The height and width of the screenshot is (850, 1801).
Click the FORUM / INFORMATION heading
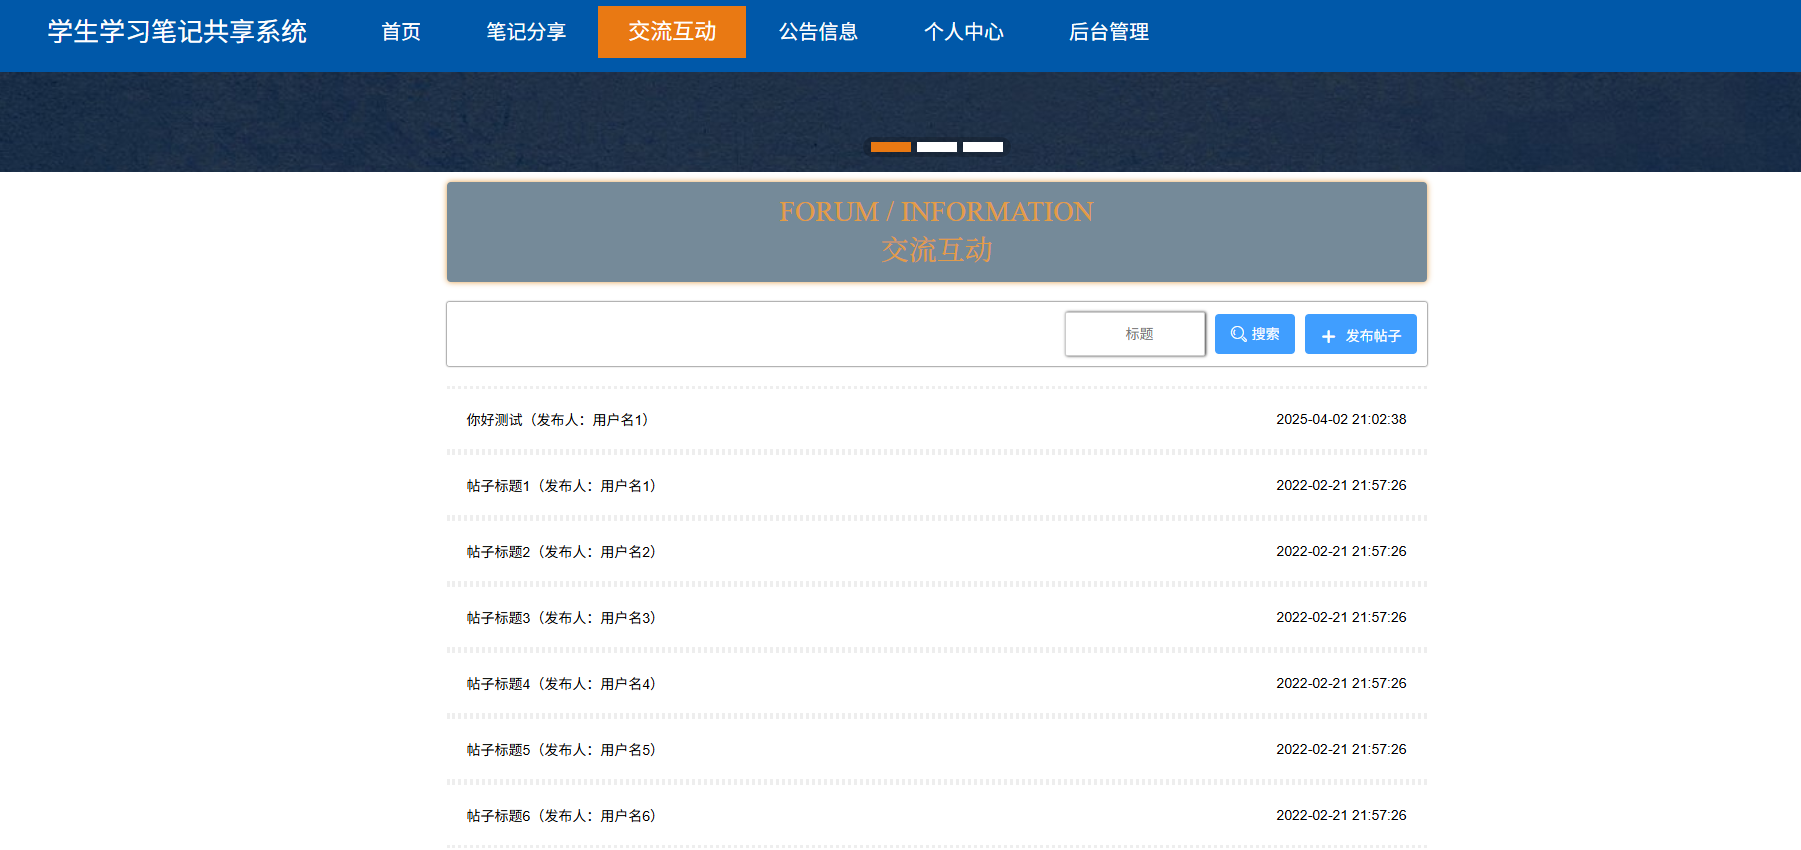[x=937, y=212]
